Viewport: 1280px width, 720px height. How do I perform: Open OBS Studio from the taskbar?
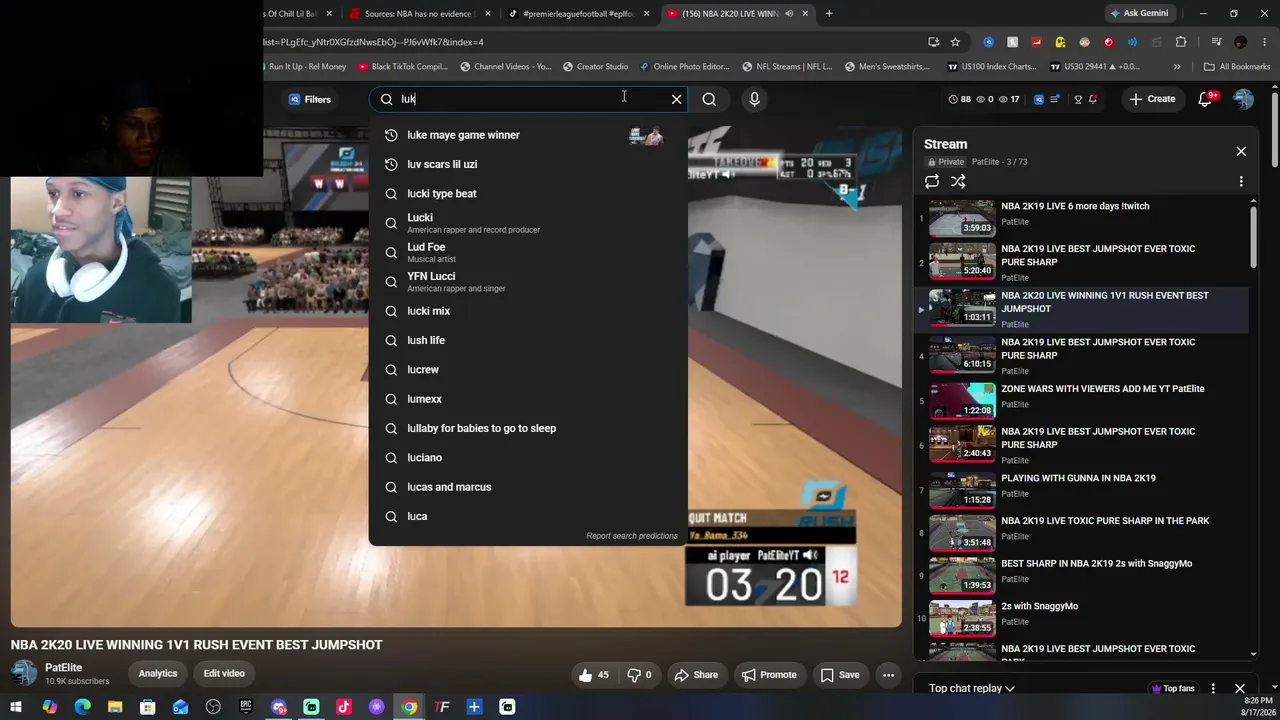click(213, 707)
